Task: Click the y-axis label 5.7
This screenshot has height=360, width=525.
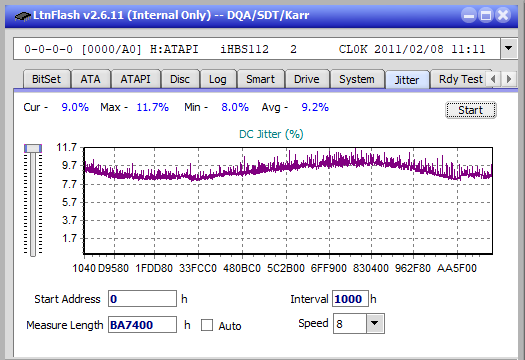Action: pyautogui.click(x=70, y=202)
